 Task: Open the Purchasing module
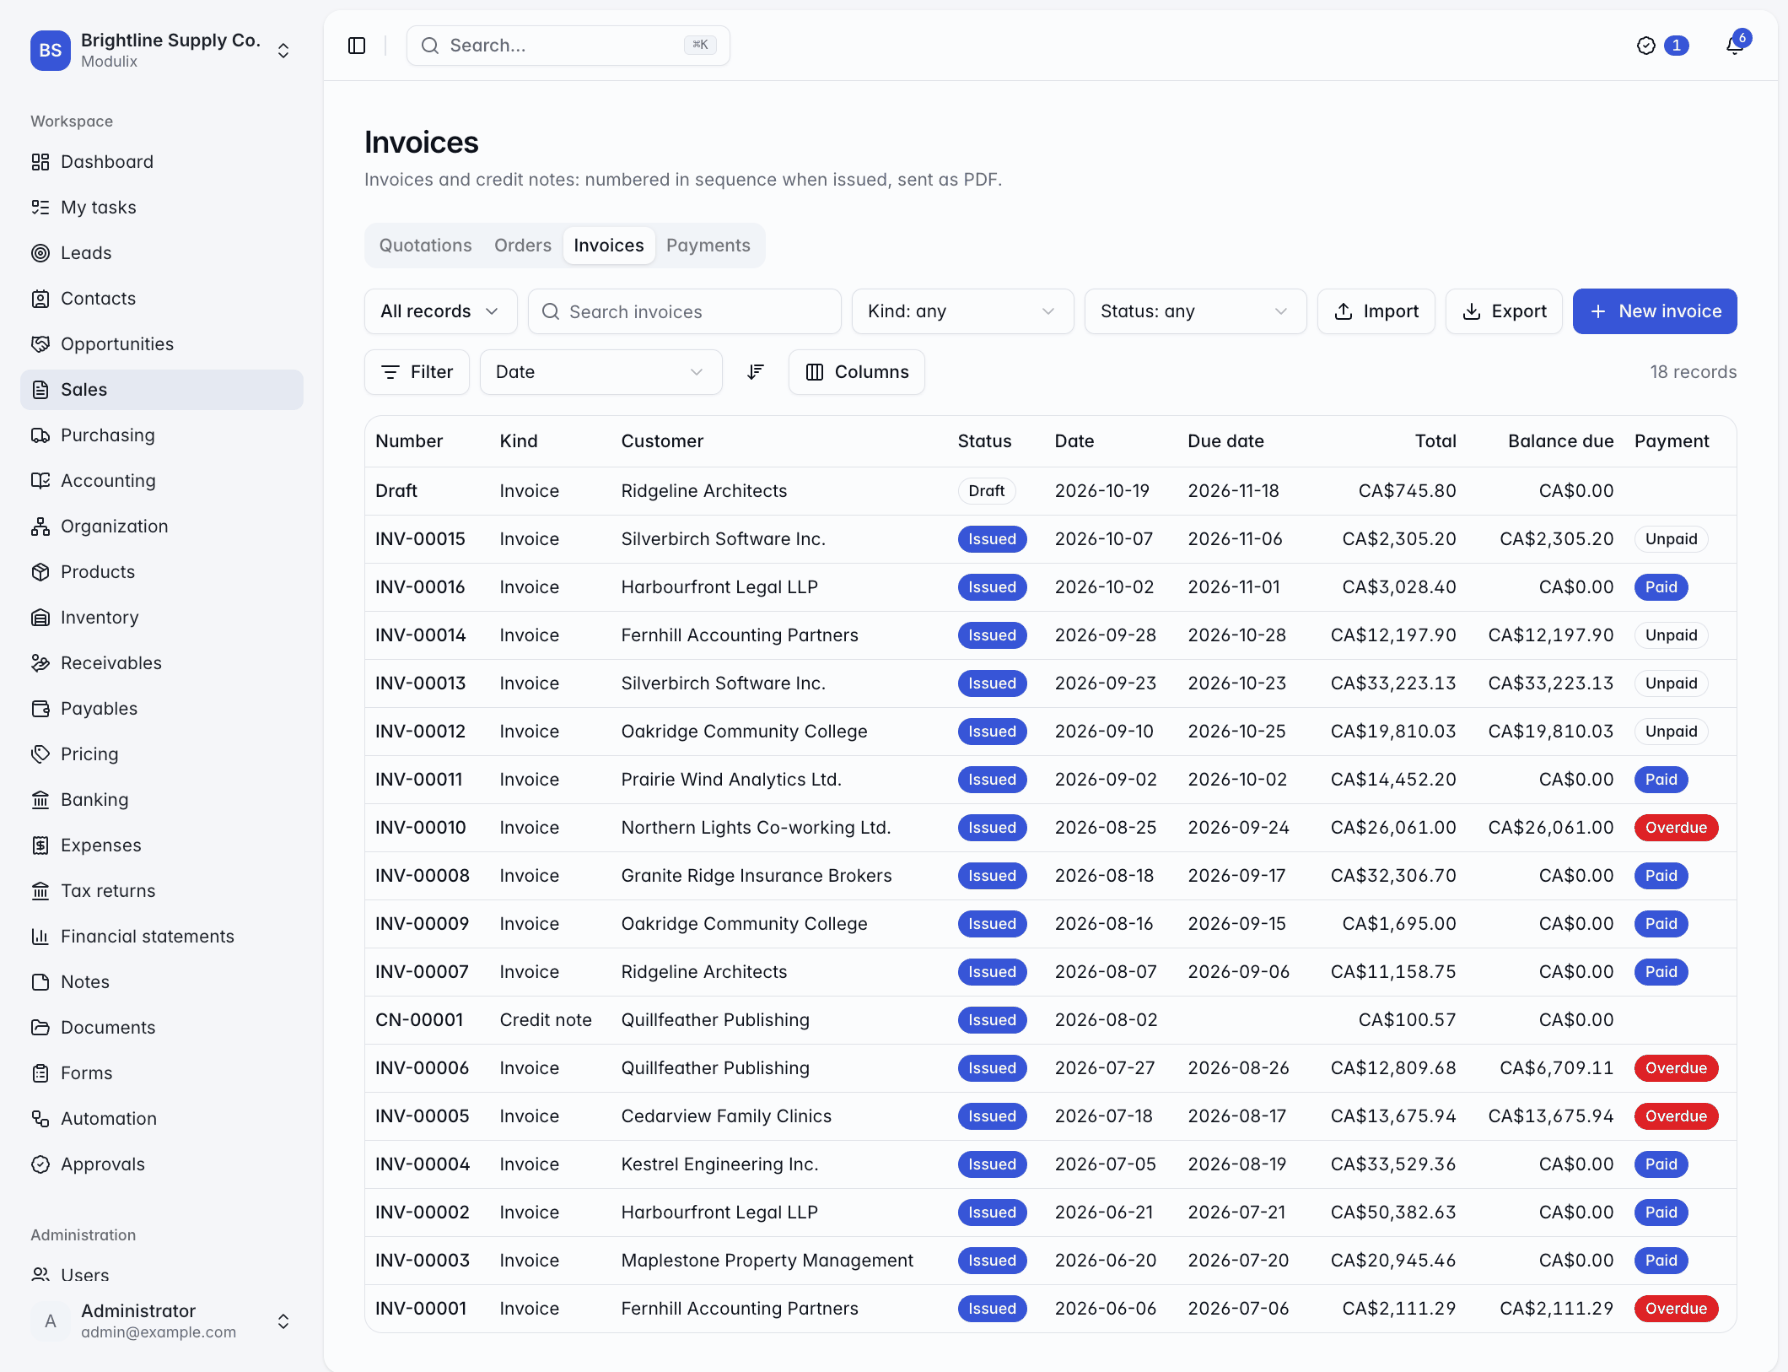point(162,435)
